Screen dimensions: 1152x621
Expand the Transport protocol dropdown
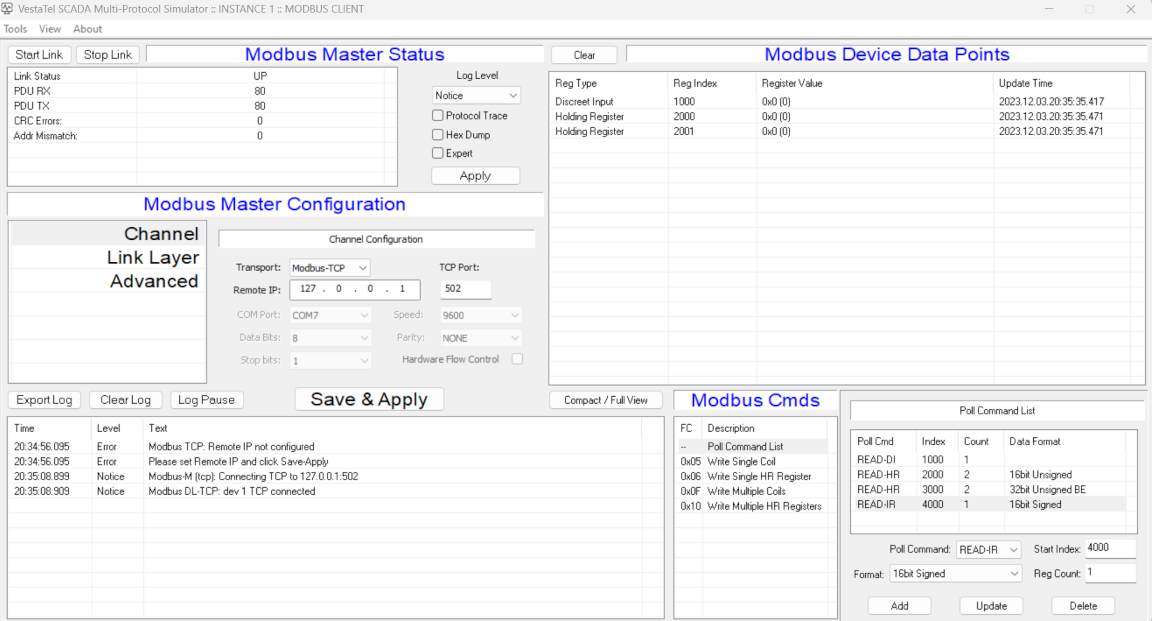[329, 268]
